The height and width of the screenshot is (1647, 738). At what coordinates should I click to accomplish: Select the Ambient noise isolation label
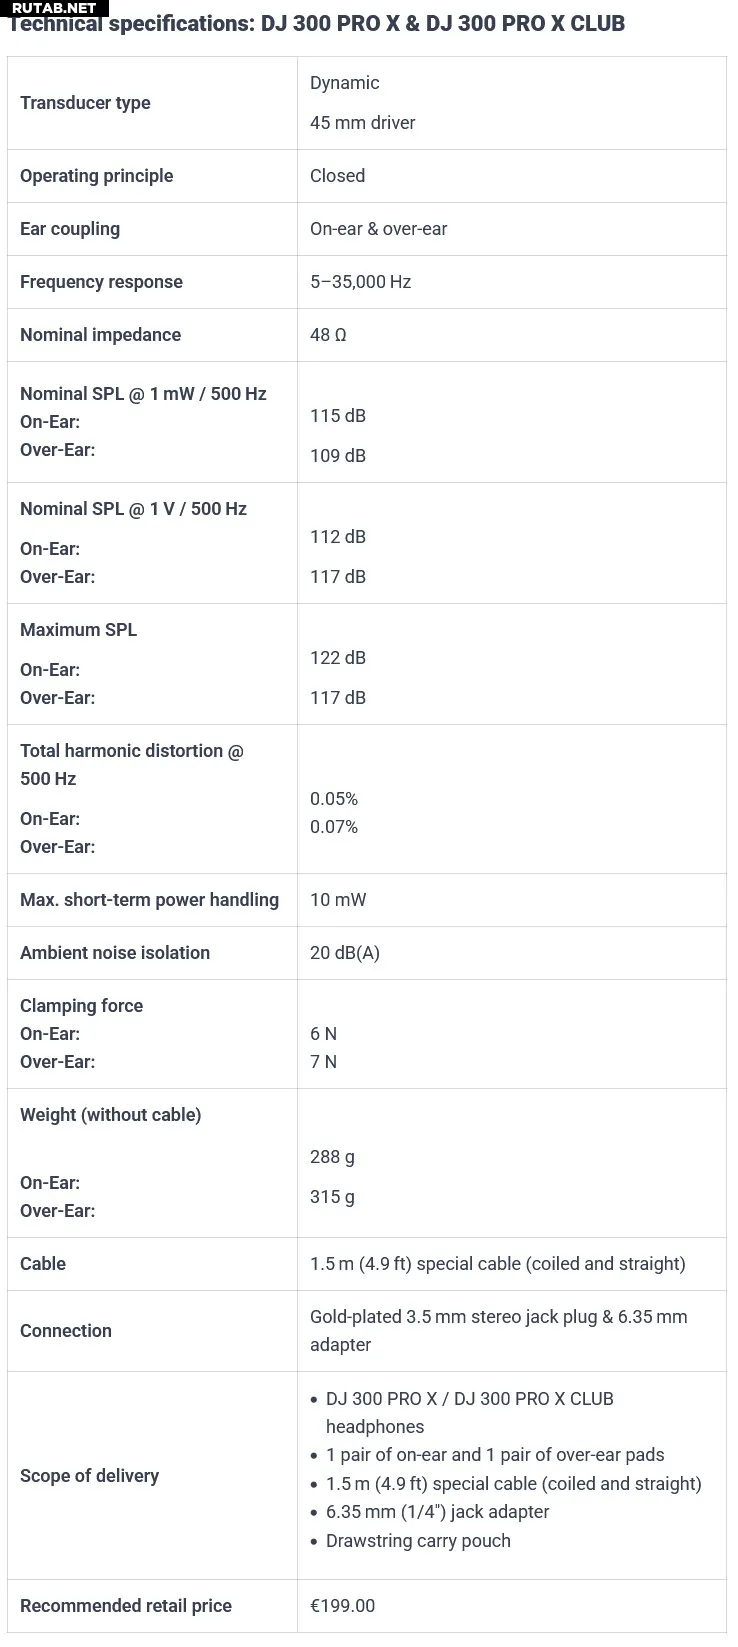[115, 953]
